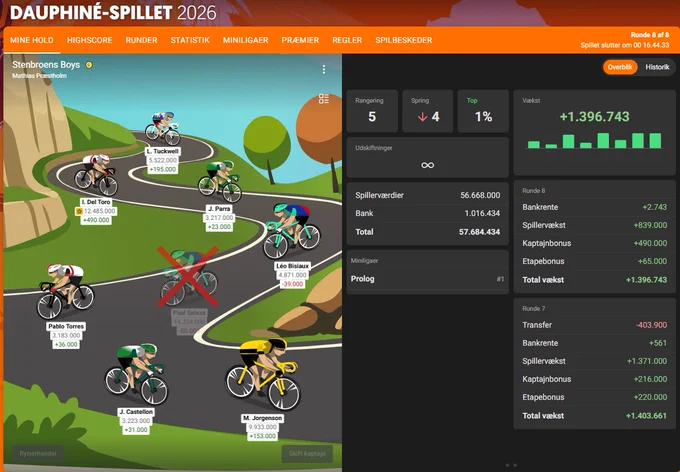Open the PRÆMIER tab
This screenshot has height=472, width=680.
(300, 40)
